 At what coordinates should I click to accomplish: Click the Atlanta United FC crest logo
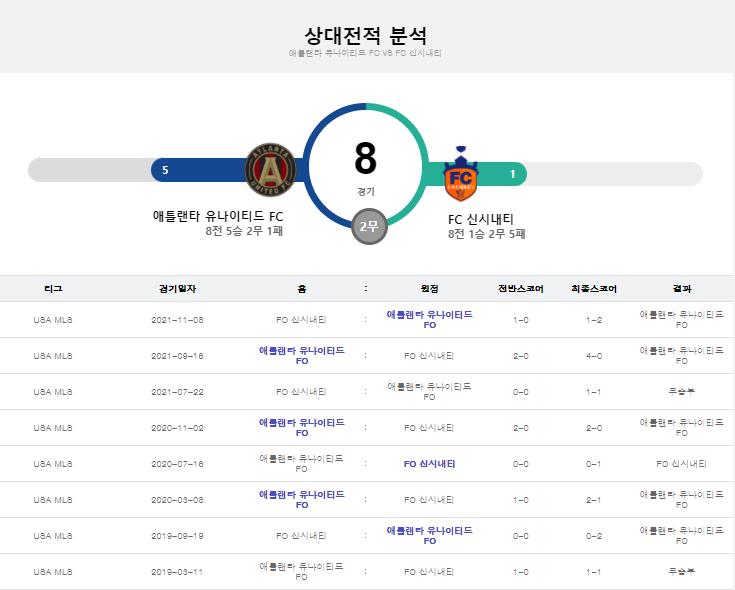tap(270, 170)
